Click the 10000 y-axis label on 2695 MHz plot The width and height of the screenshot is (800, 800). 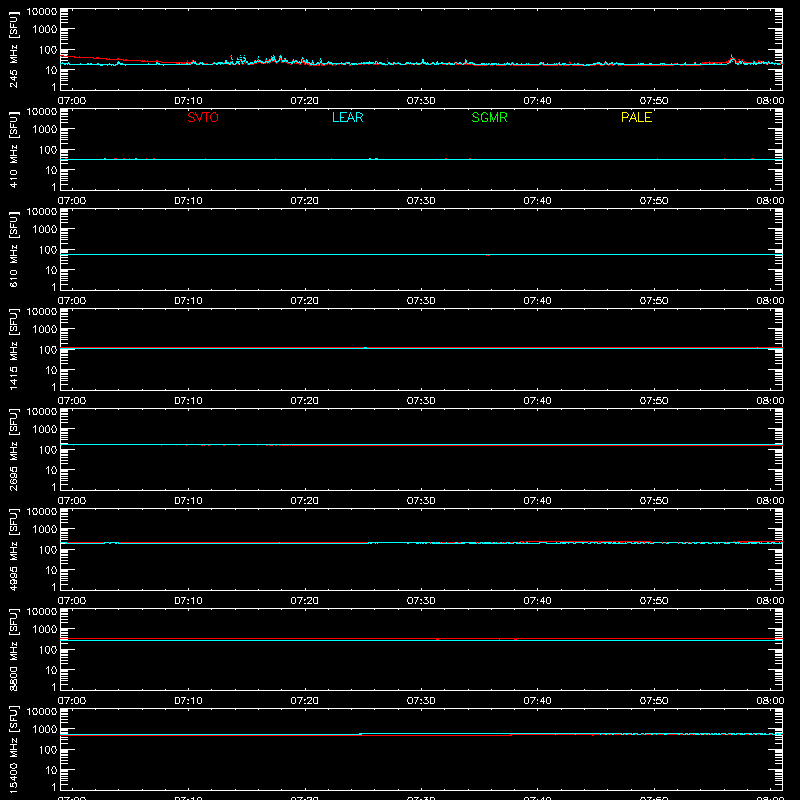[x=42, y=412]
